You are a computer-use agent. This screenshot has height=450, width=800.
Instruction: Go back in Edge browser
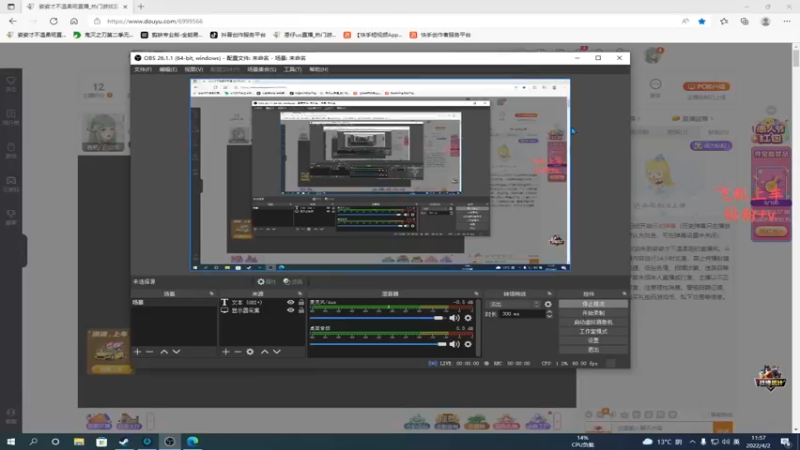[x=13, y=21]
